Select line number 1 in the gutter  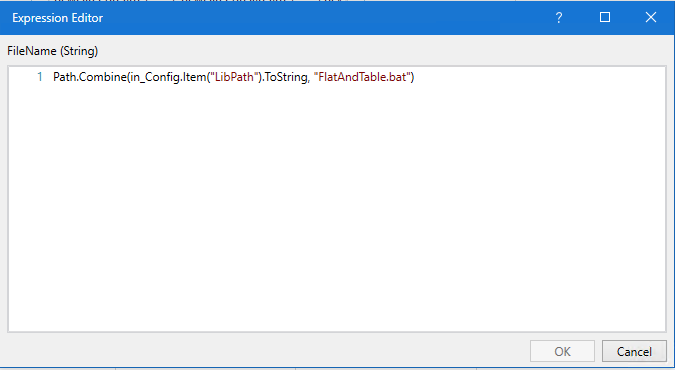(40, 77)
